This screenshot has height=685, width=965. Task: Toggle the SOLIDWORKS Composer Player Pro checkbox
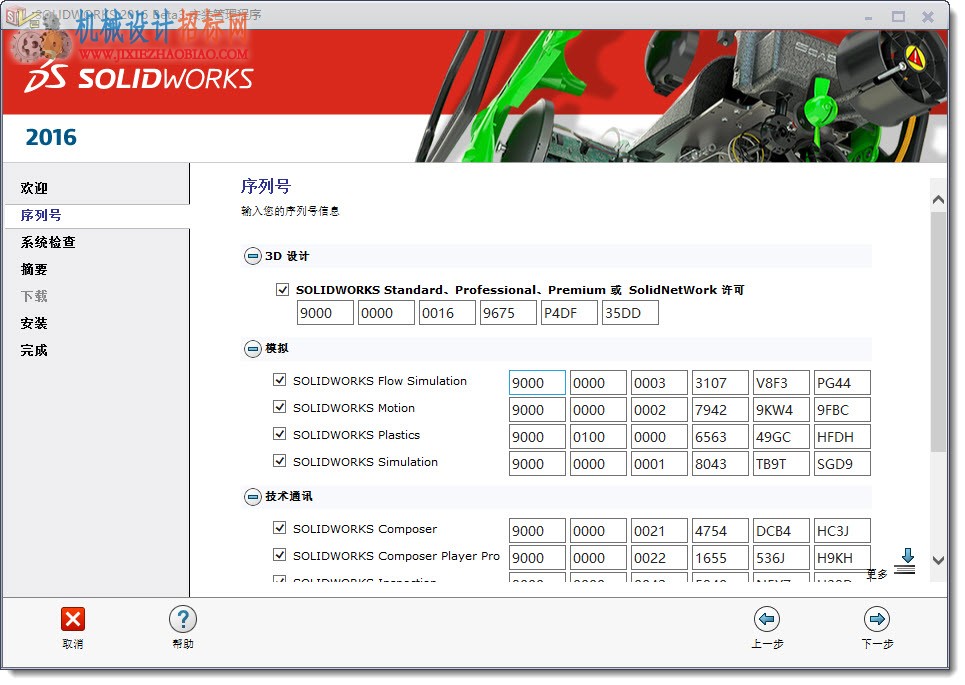point(279,555)
